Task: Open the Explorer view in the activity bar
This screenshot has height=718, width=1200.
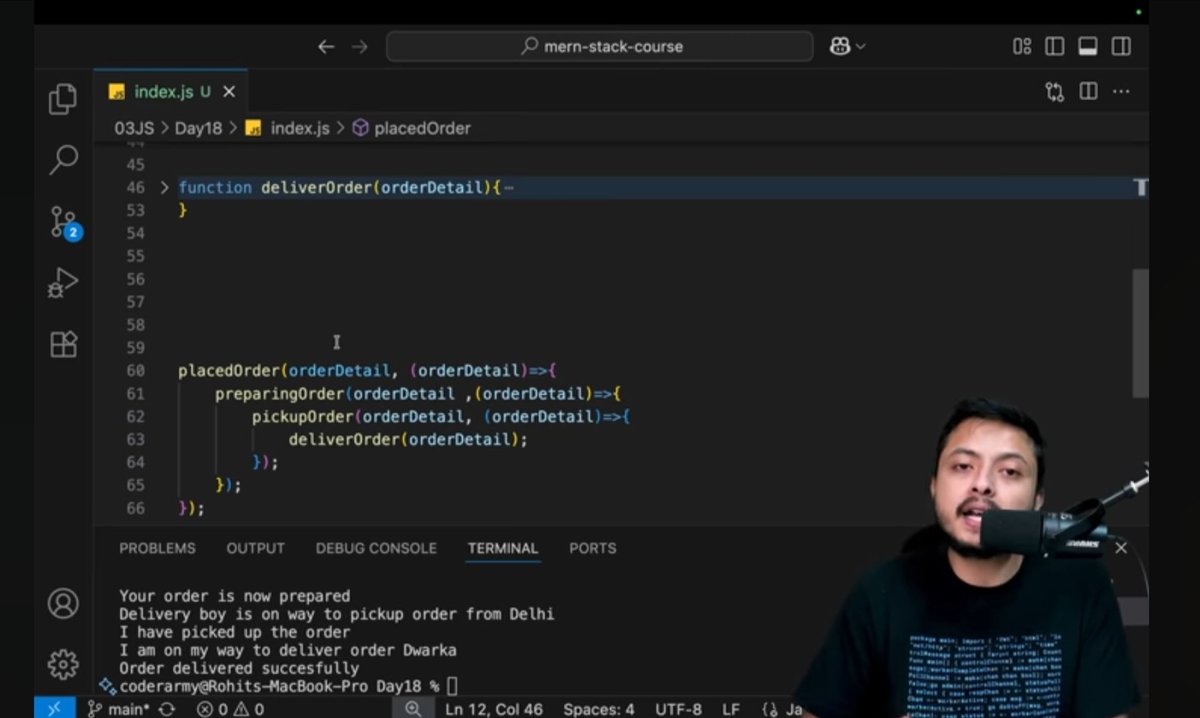Action: [63, 99]
